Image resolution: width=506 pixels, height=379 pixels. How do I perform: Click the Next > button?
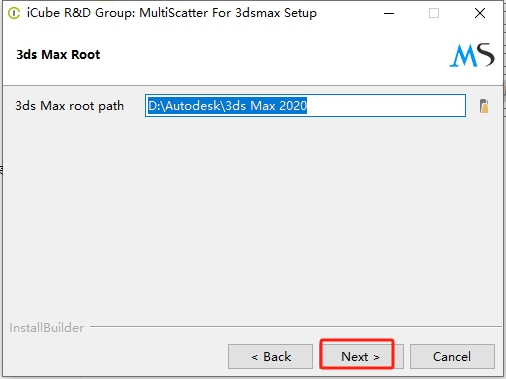(362, 356)
